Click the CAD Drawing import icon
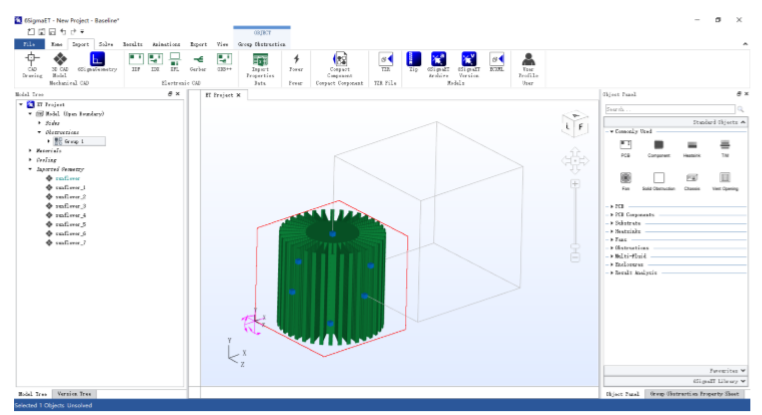The image size is (762, 415). 33,63
